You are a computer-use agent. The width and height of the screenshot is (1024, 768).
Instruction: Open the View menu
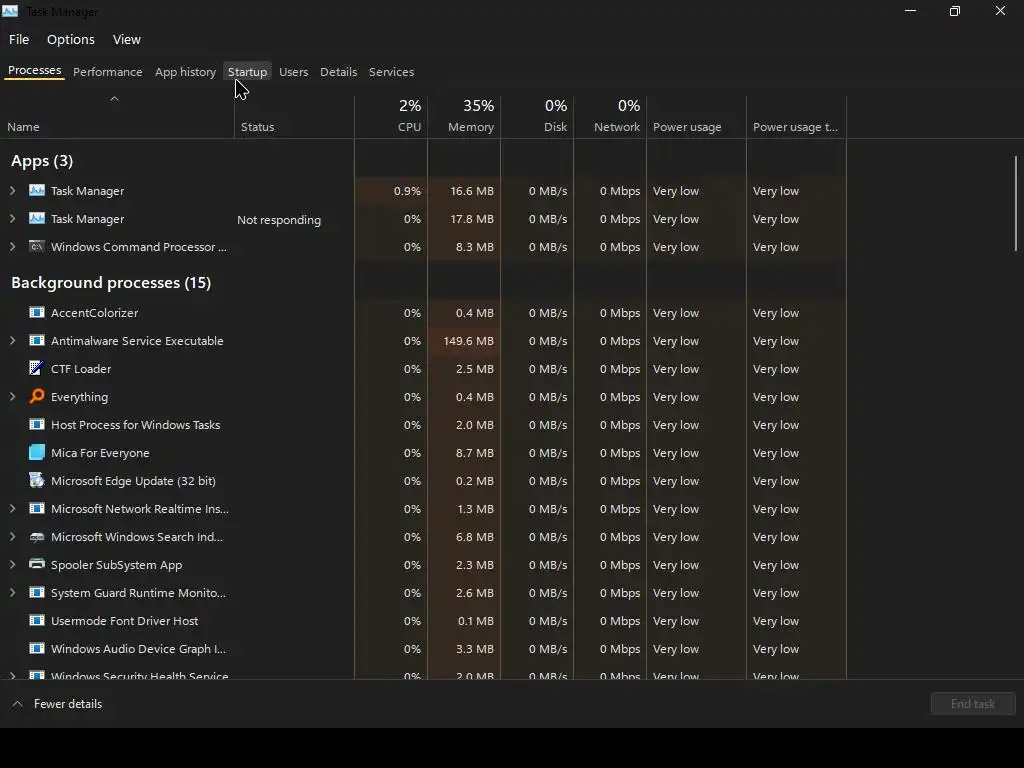(127, 39)
